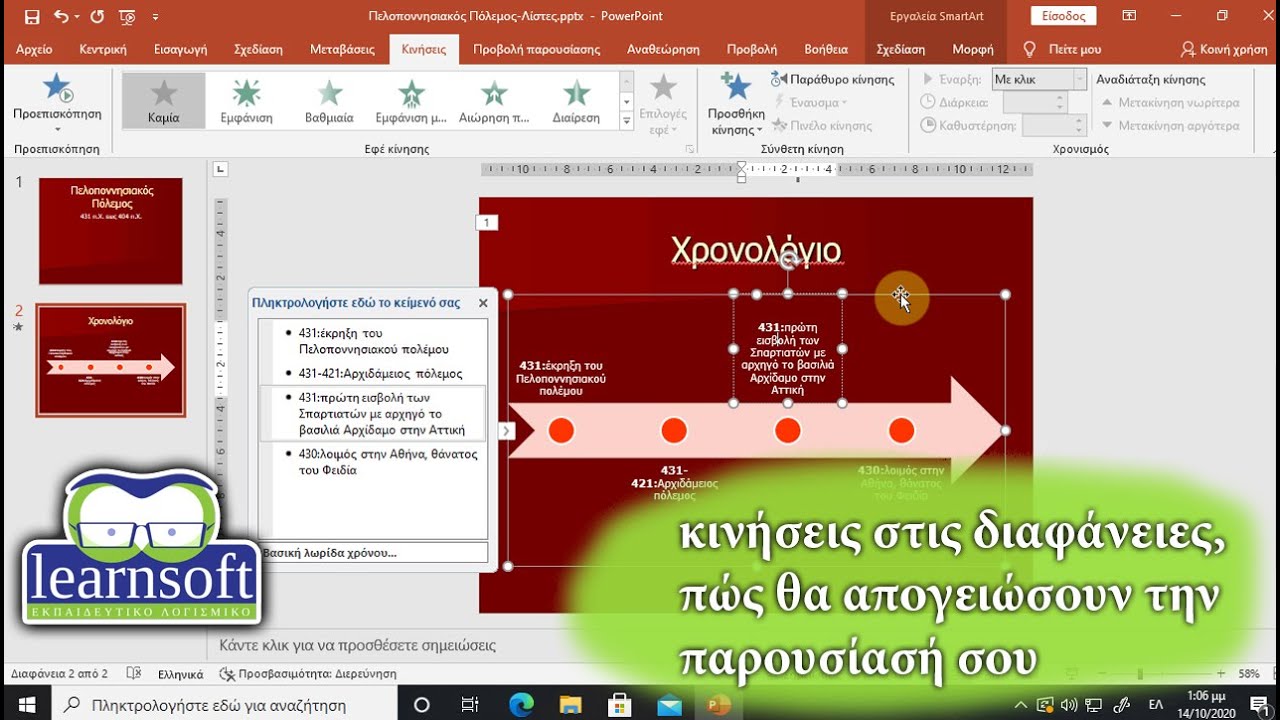1280x720 pixels.
Task: Click Κοινή χρήση share button
Action: pos(1223,49)
